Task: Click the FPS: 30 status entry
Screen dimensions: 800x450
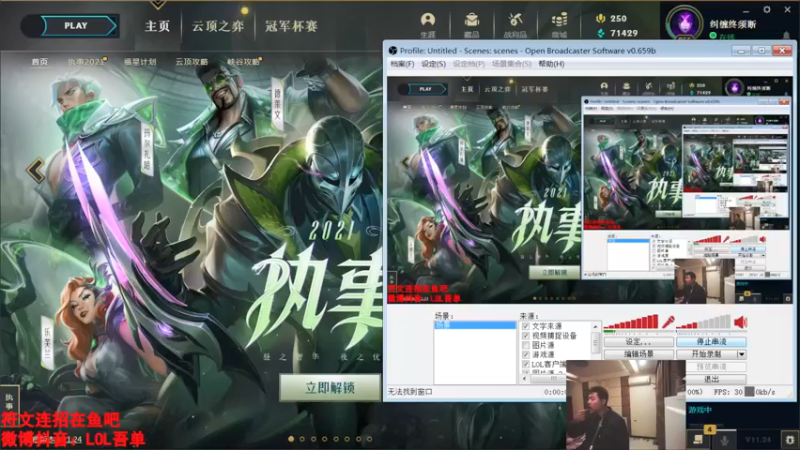Action: 728,392
